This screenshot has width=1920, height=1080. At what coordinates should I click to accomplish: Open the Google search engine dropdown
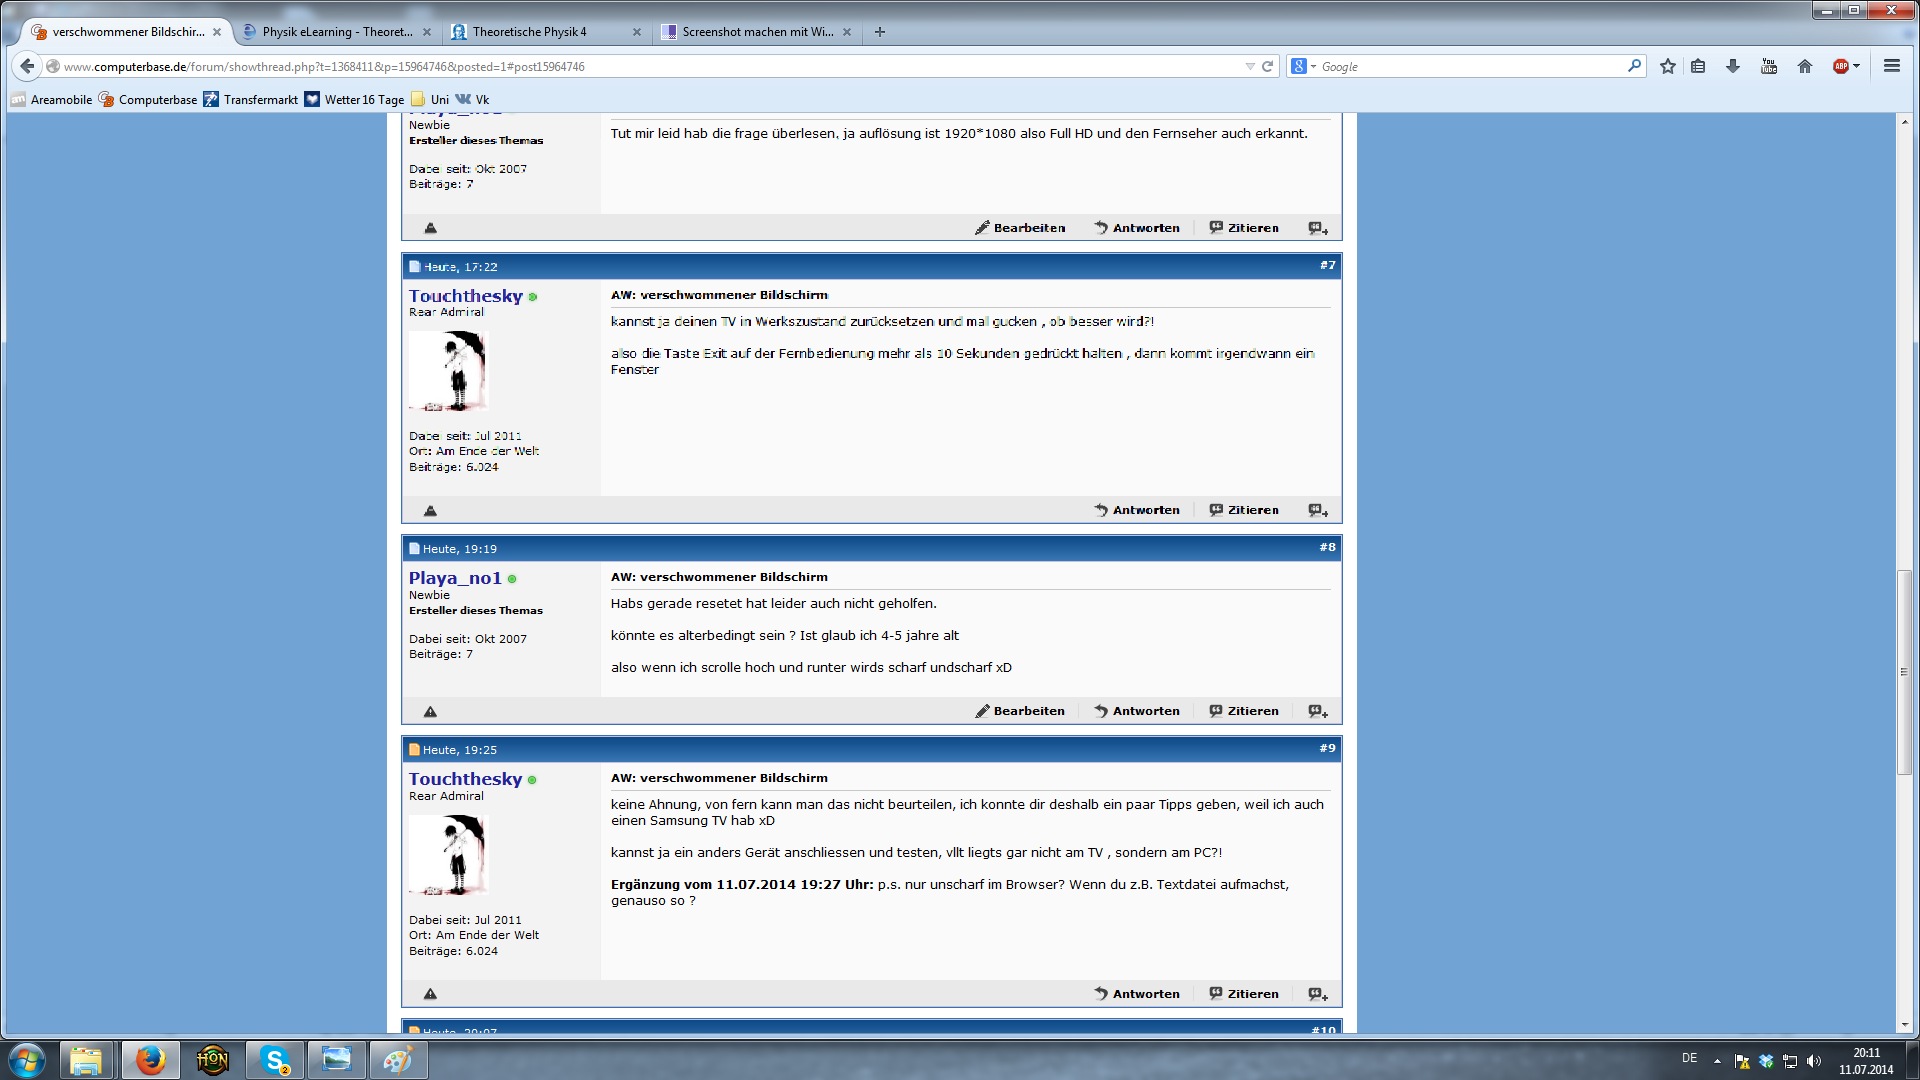1303,66
